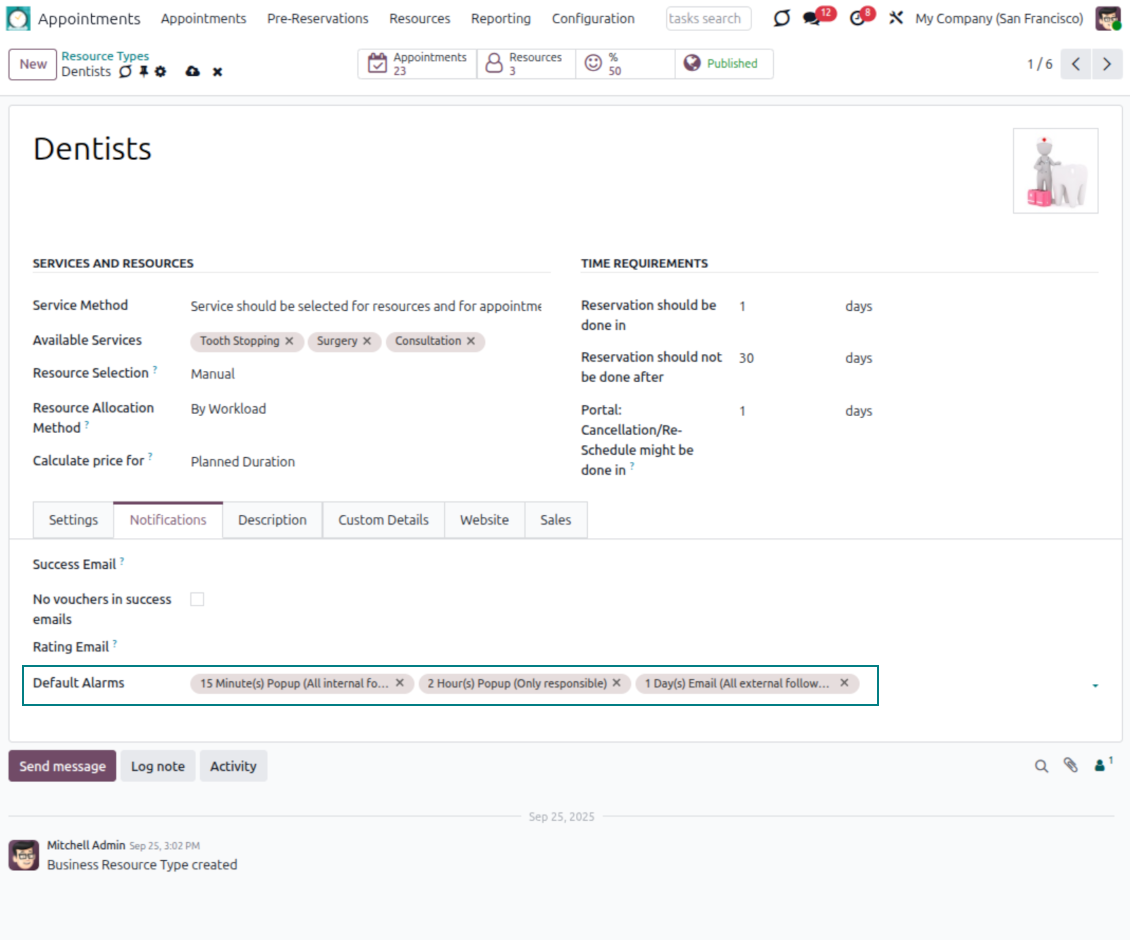Click the debug tools wrench icon

(x=896, y=19)
